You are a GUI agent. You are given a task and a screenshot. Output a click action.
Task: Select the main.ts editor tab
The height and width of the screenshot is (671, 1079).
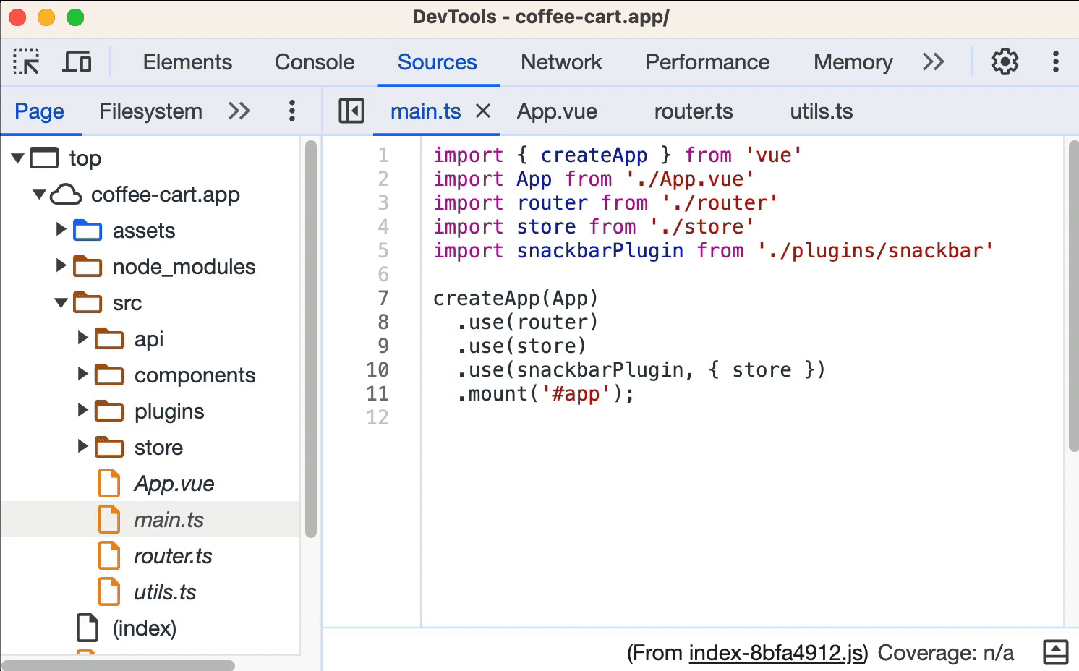point(425,111)
